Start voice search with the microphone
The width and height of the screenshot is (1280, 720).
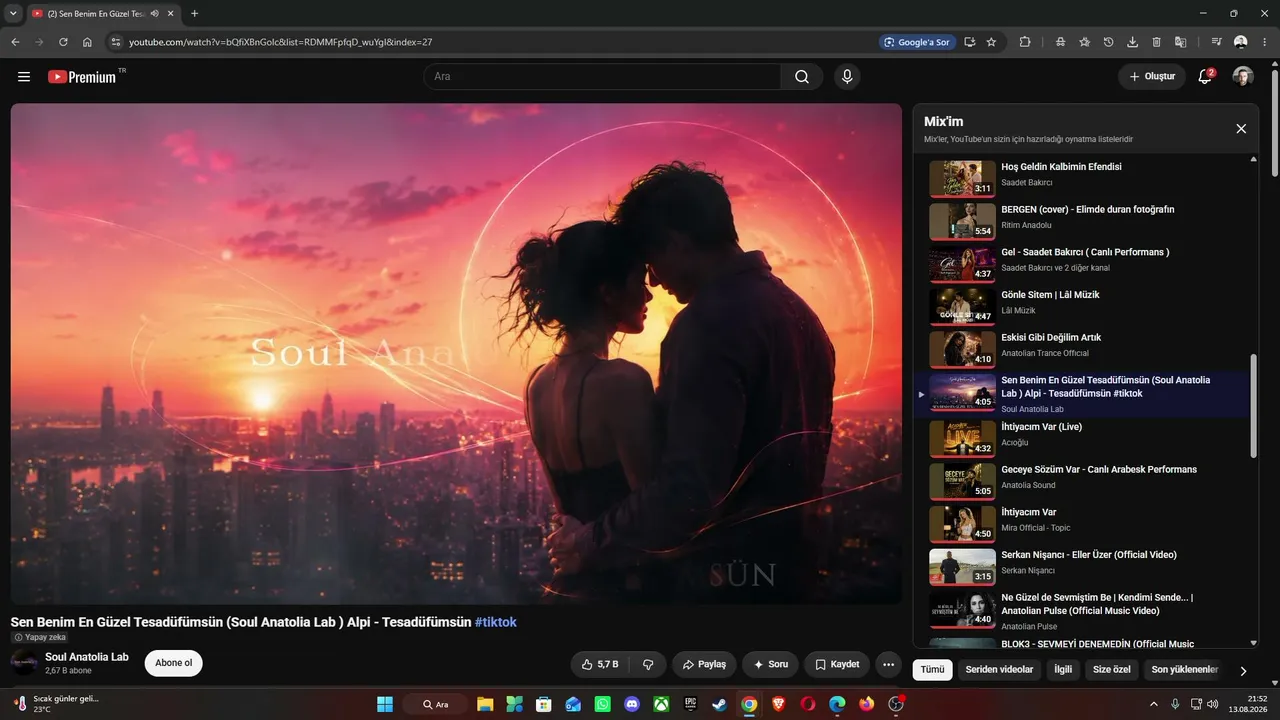[847, 77]
